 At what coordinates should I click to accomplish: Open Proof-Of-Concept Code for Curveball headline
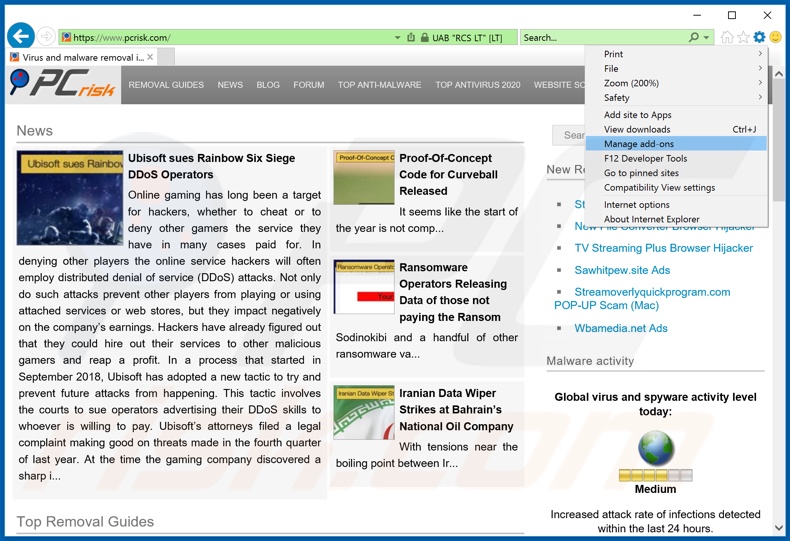tap(448, 174)
